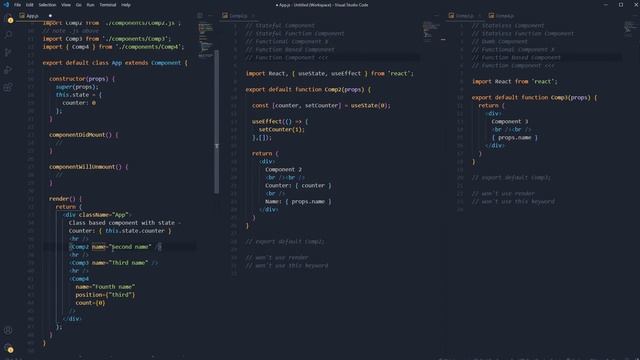
Task: Open the Help menu
Action: 126,5
